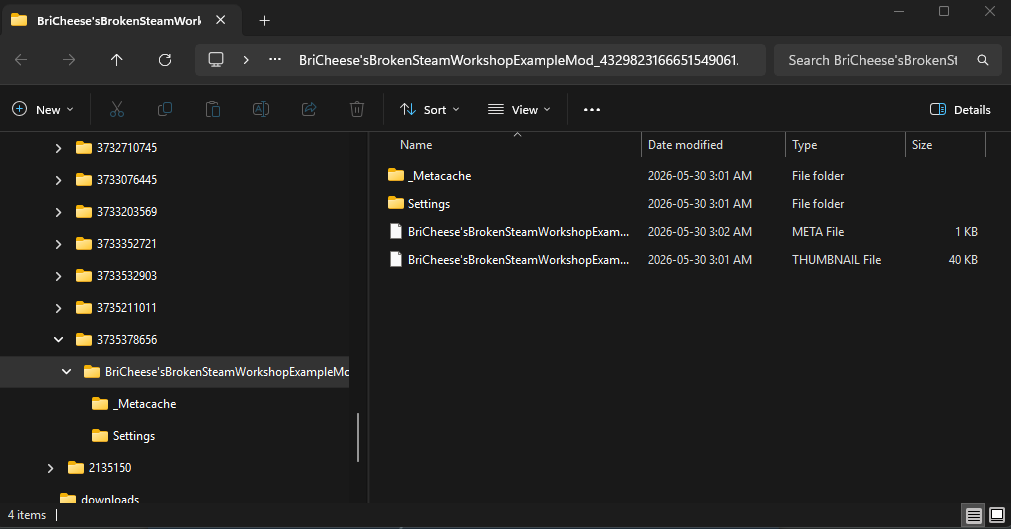Select folder 3733532903 in navigation pane
The width and height of the screenshot is (1011, 529).
click(127, 275)
